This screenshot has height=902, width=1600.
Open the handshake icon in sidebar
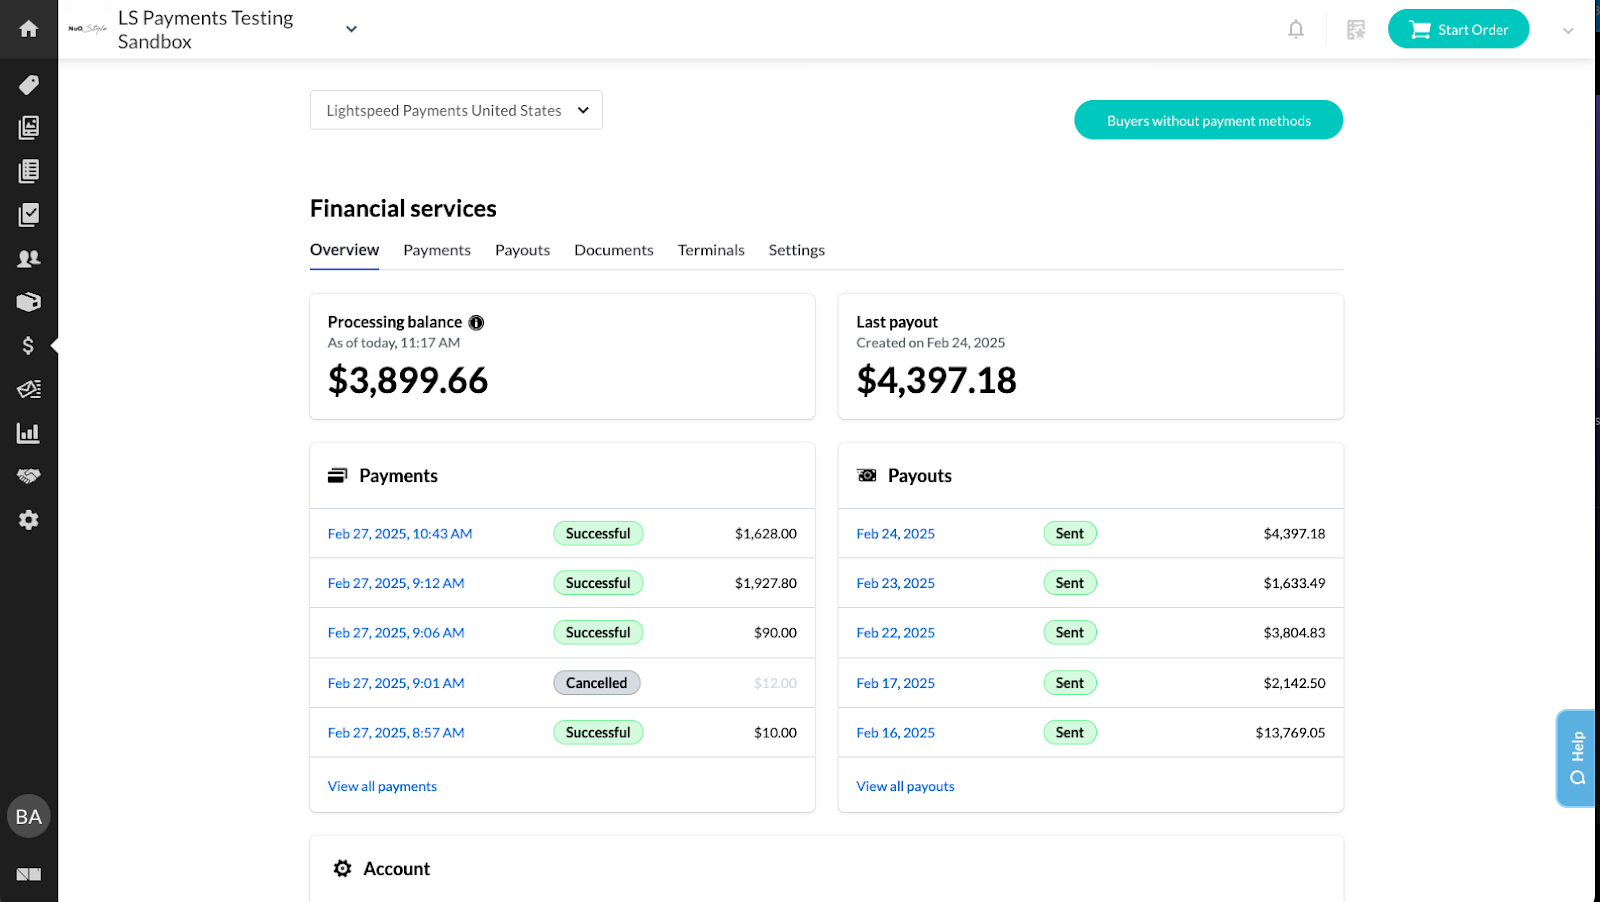coord(29,476)
